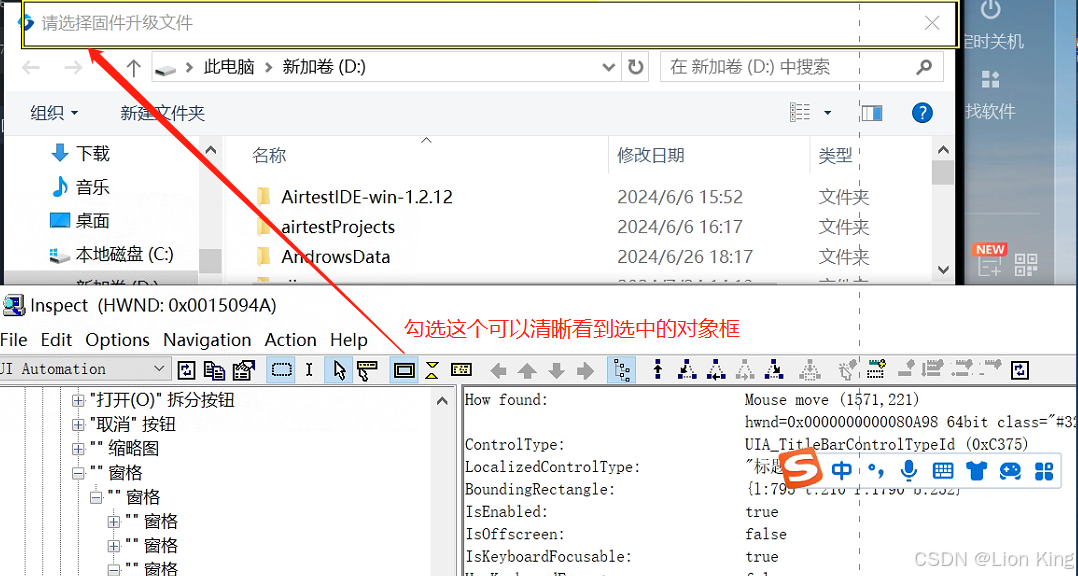Click the gray up navigation arrow in Inspect
1078x576 pixels.
tap(527, 371)
